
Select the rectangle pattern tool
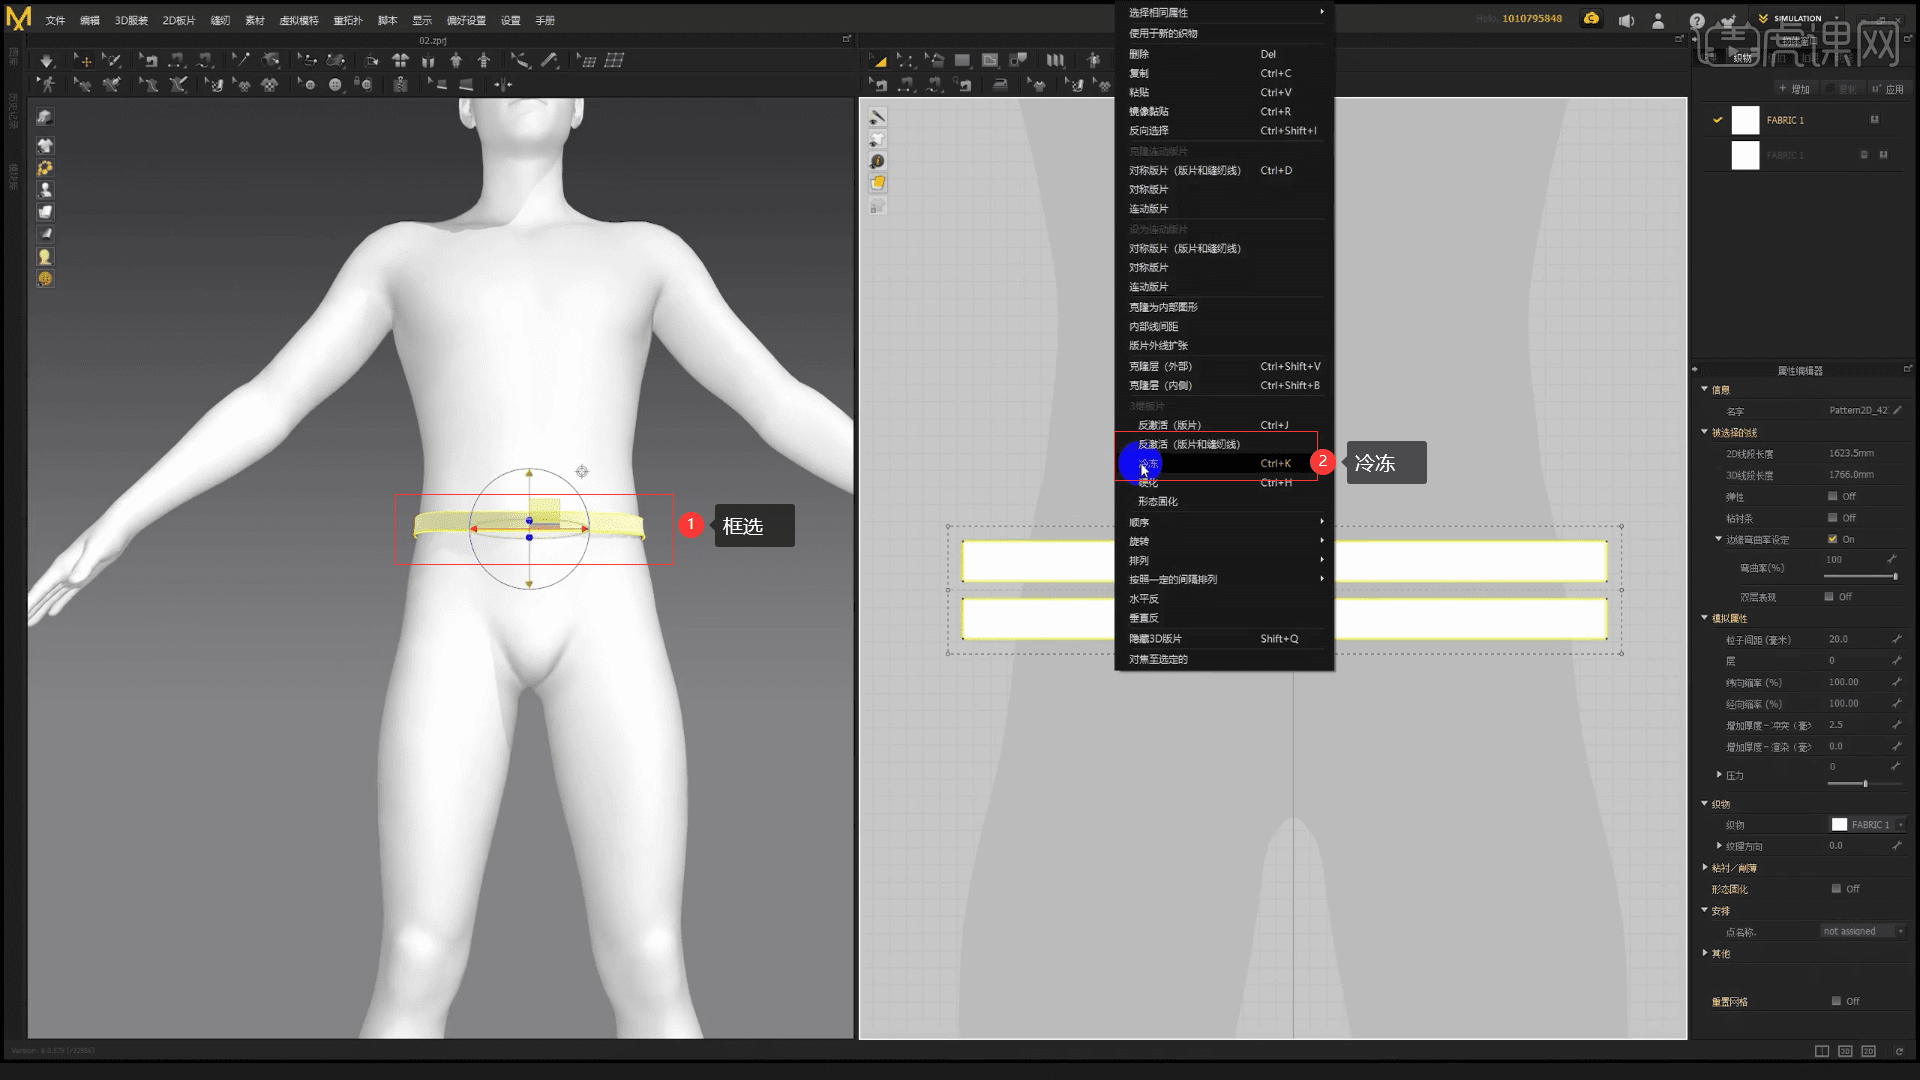(962, 59)
